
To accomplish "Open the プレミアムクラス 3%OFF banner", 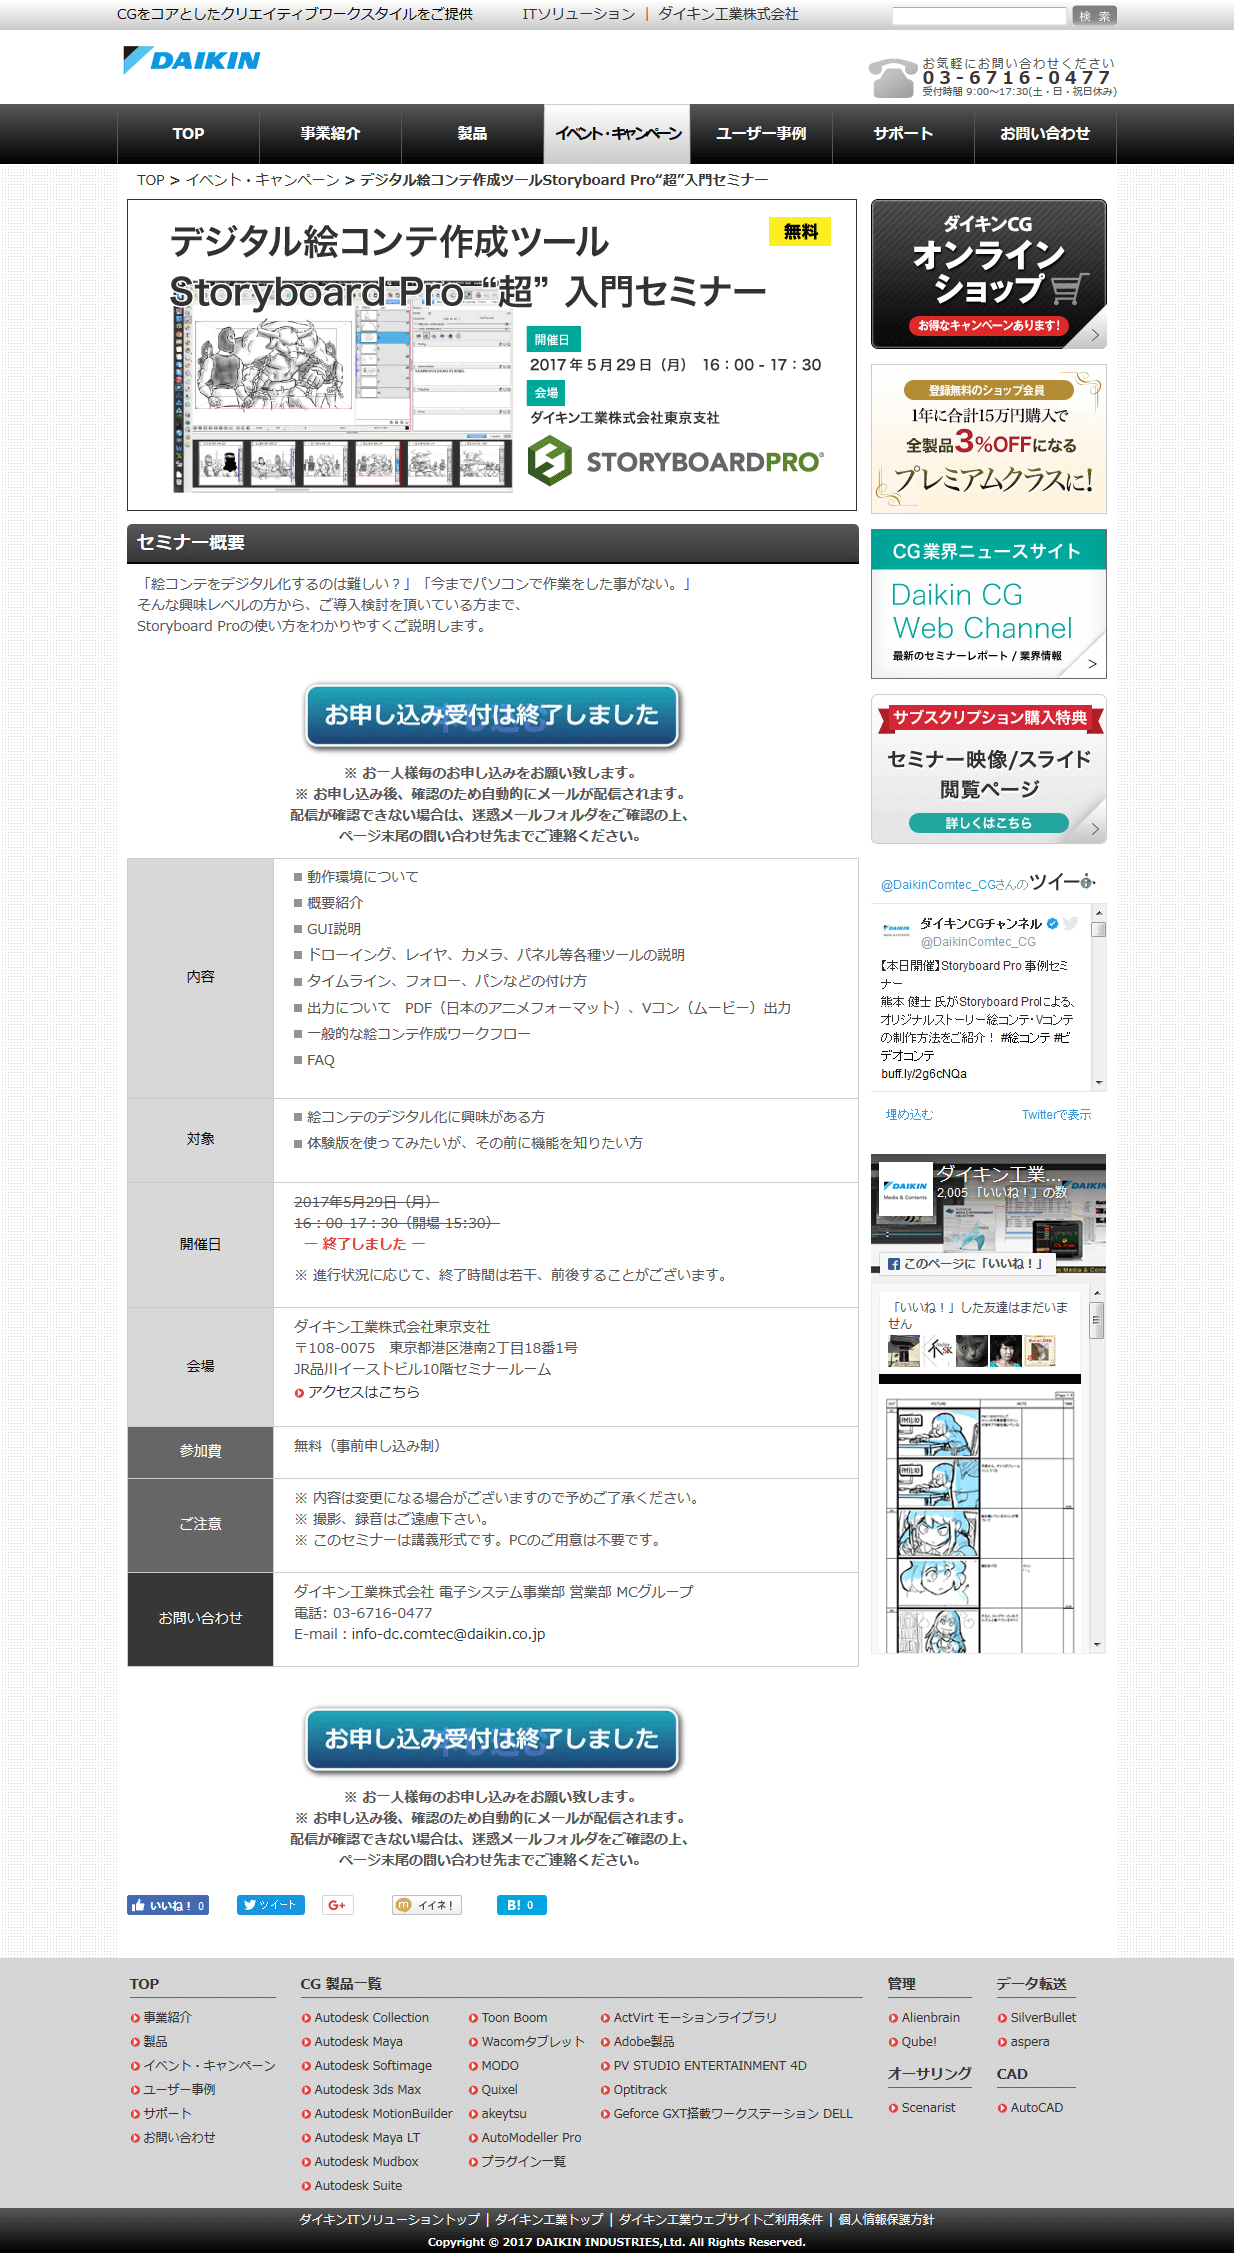I will pyautogui.click(x=988, y=439).
